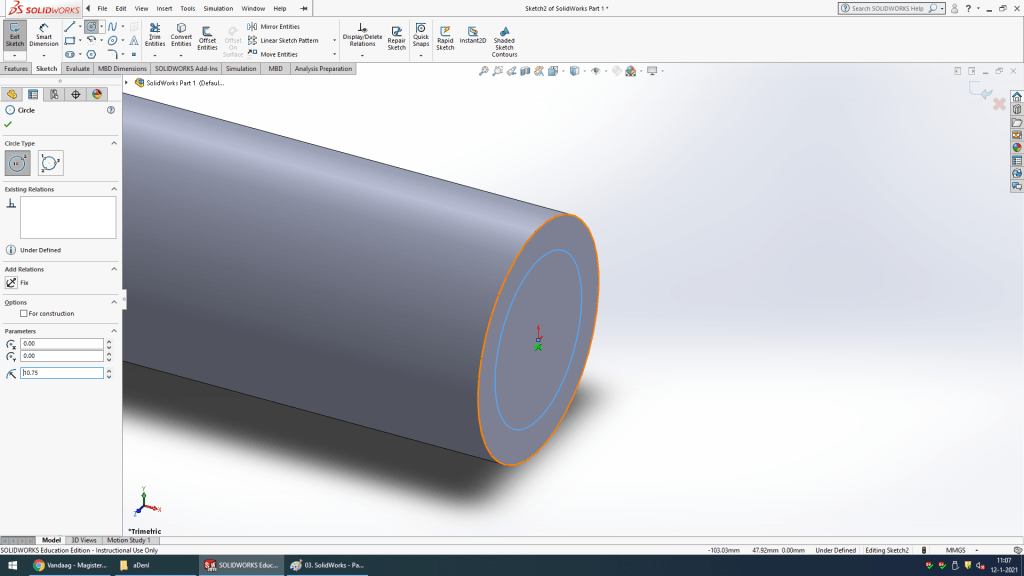
Task: Toggle the Instant2D button
Action: point(473,35)
